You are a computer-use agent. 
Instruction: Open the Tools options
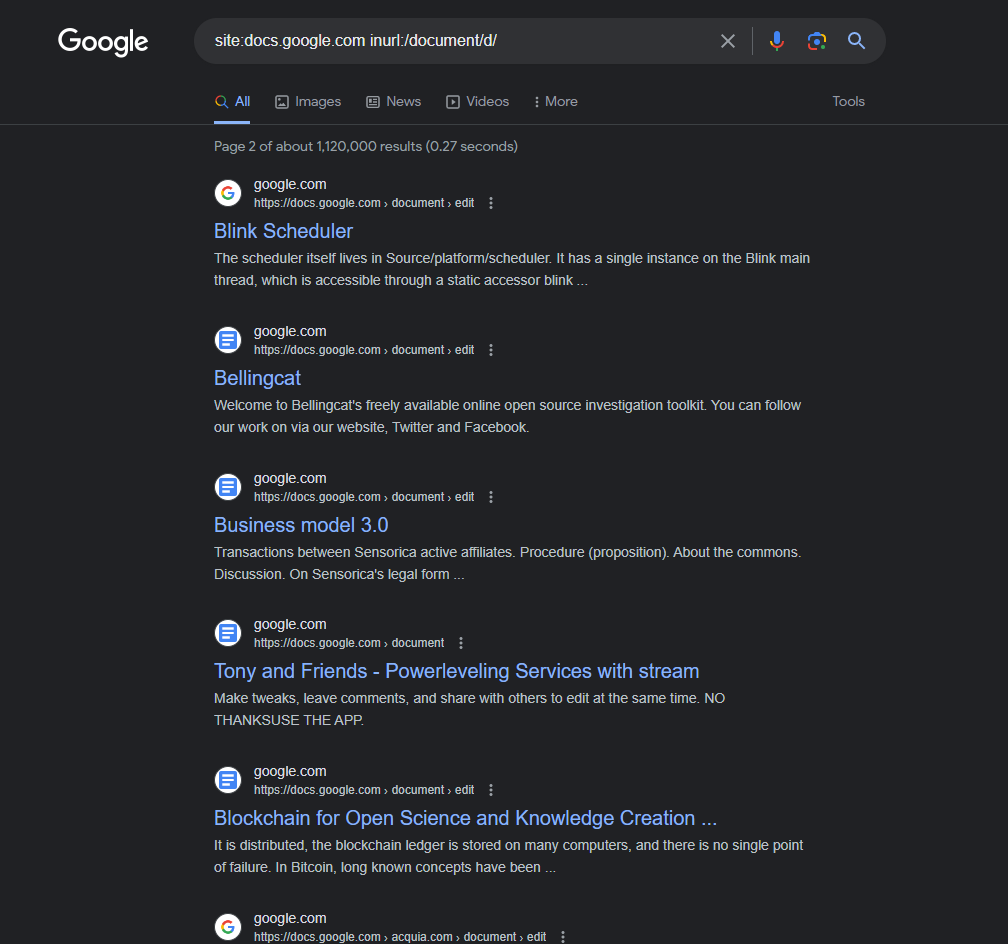click(x=848, y=101)
